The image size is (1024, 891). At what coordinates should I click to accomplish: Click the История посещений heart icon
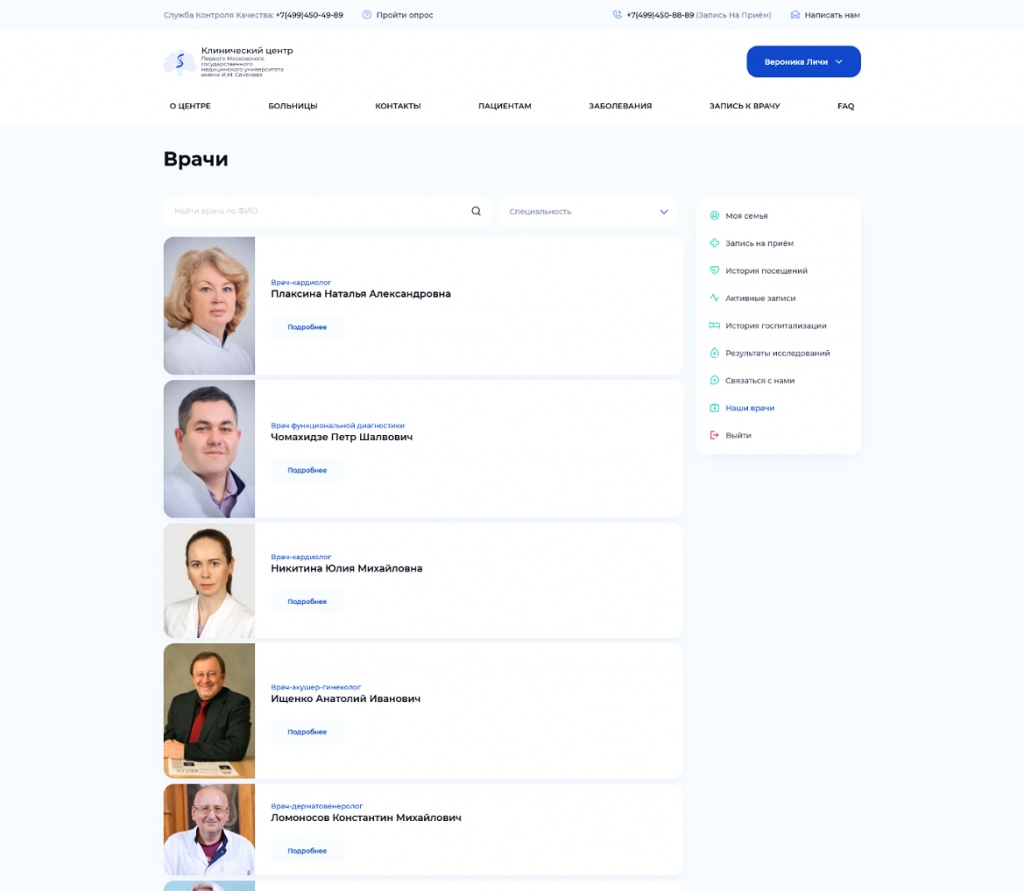pos(714,271)
